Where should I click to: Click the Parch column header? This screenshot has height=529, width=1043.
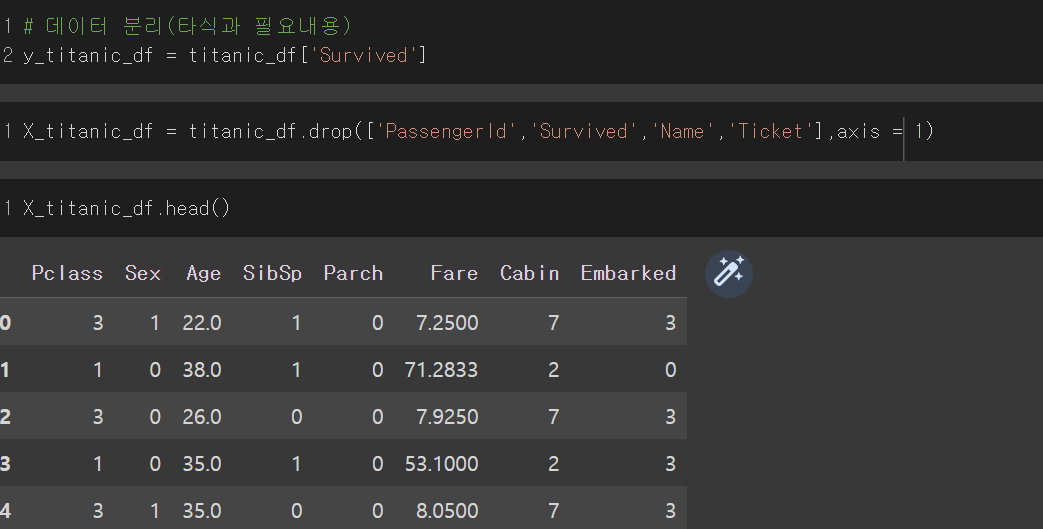pos(353,273)
